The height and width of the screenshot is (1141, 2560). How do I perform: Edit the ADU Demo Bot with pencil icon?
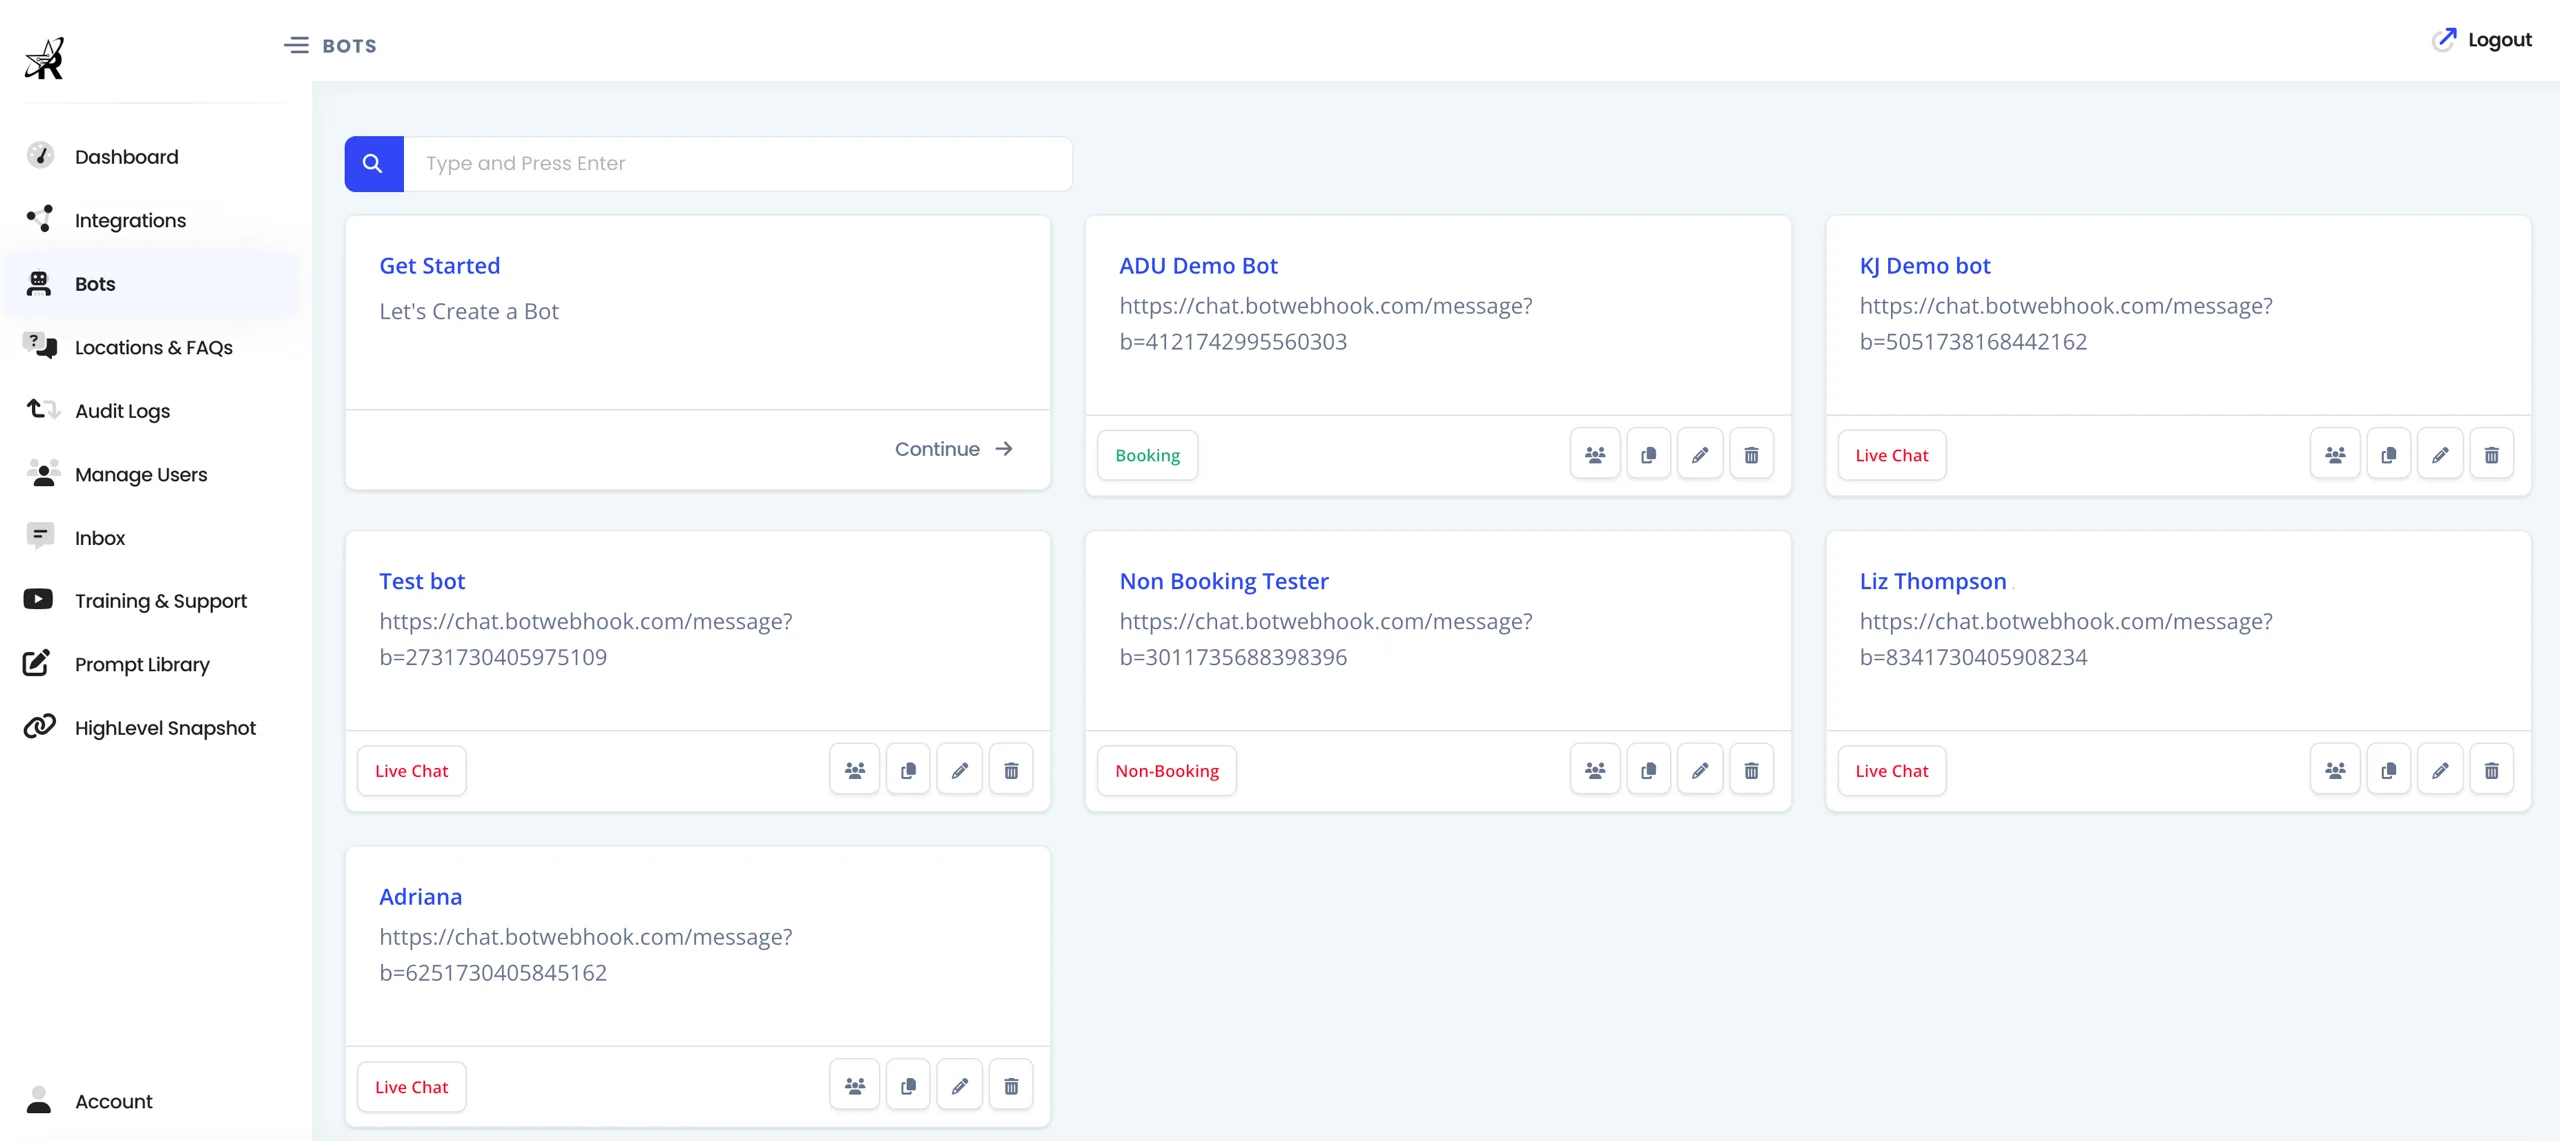[x=1699, y=455]
